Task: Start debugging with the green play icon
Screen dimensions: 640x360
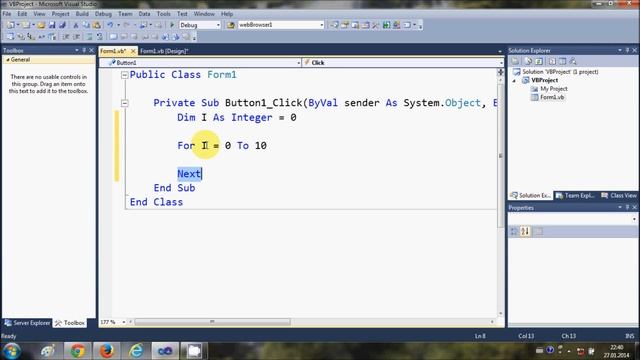Action: coord(172,25)
